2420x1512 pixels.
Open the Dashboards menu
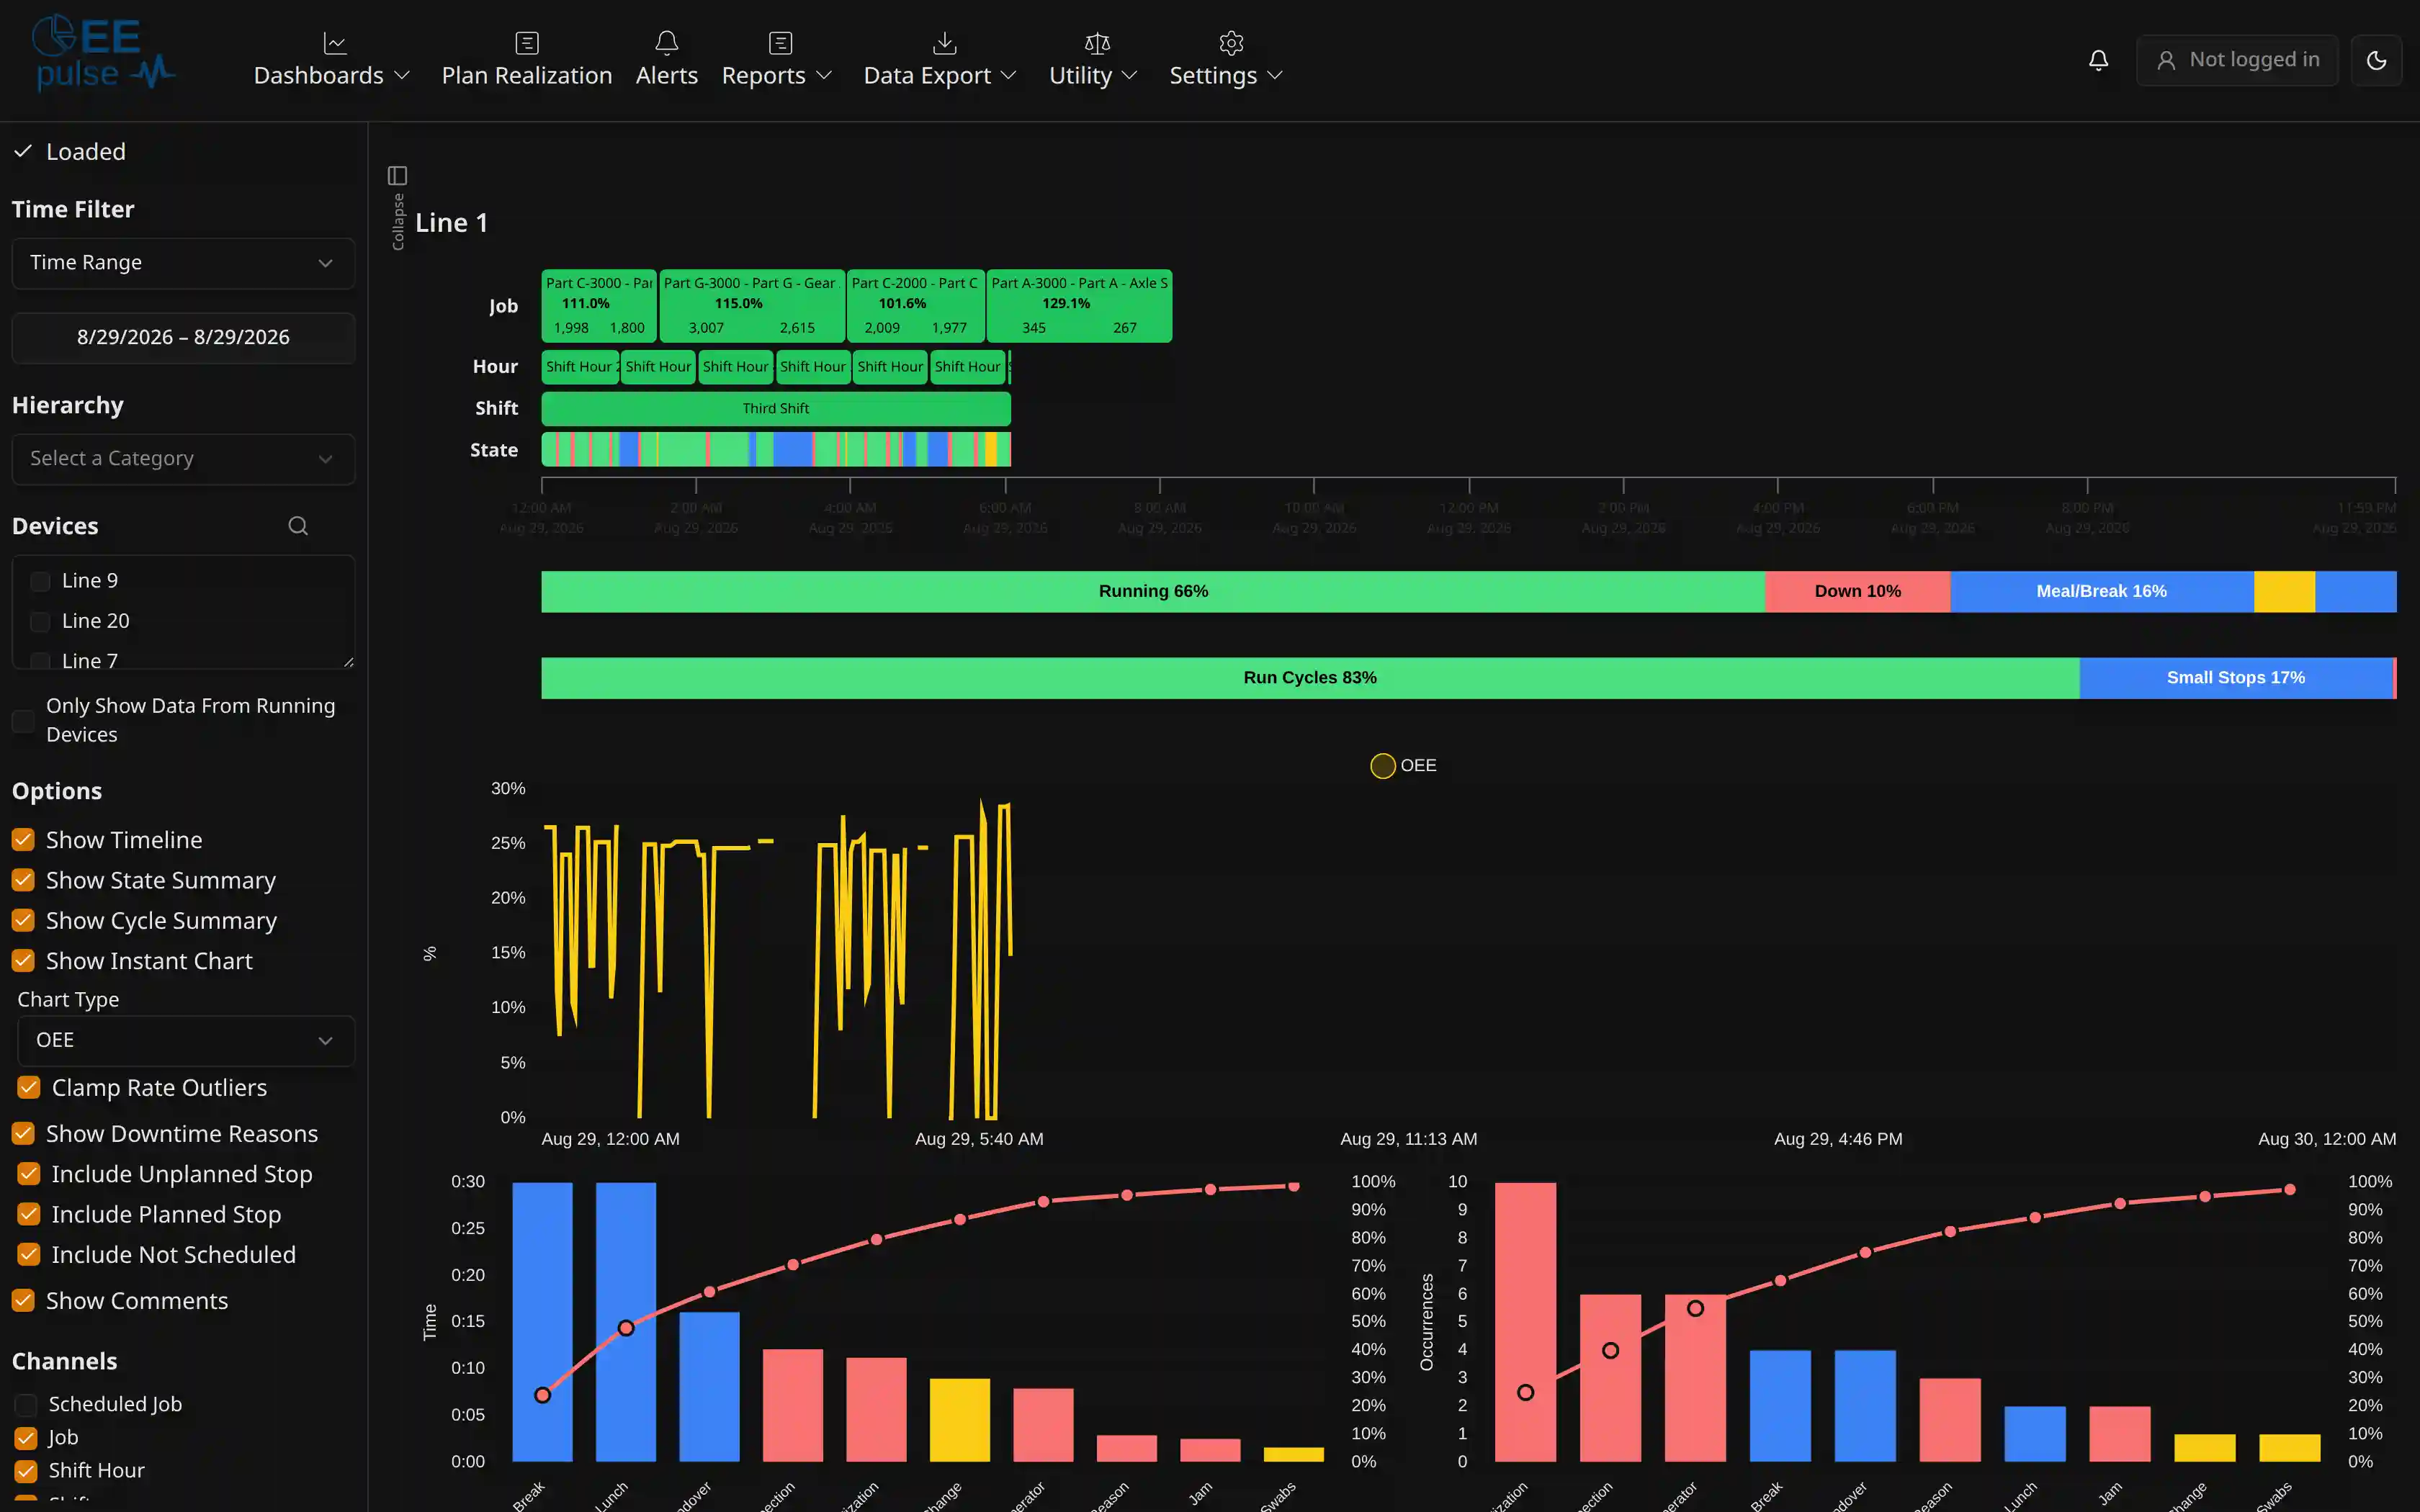click(332, 60)
